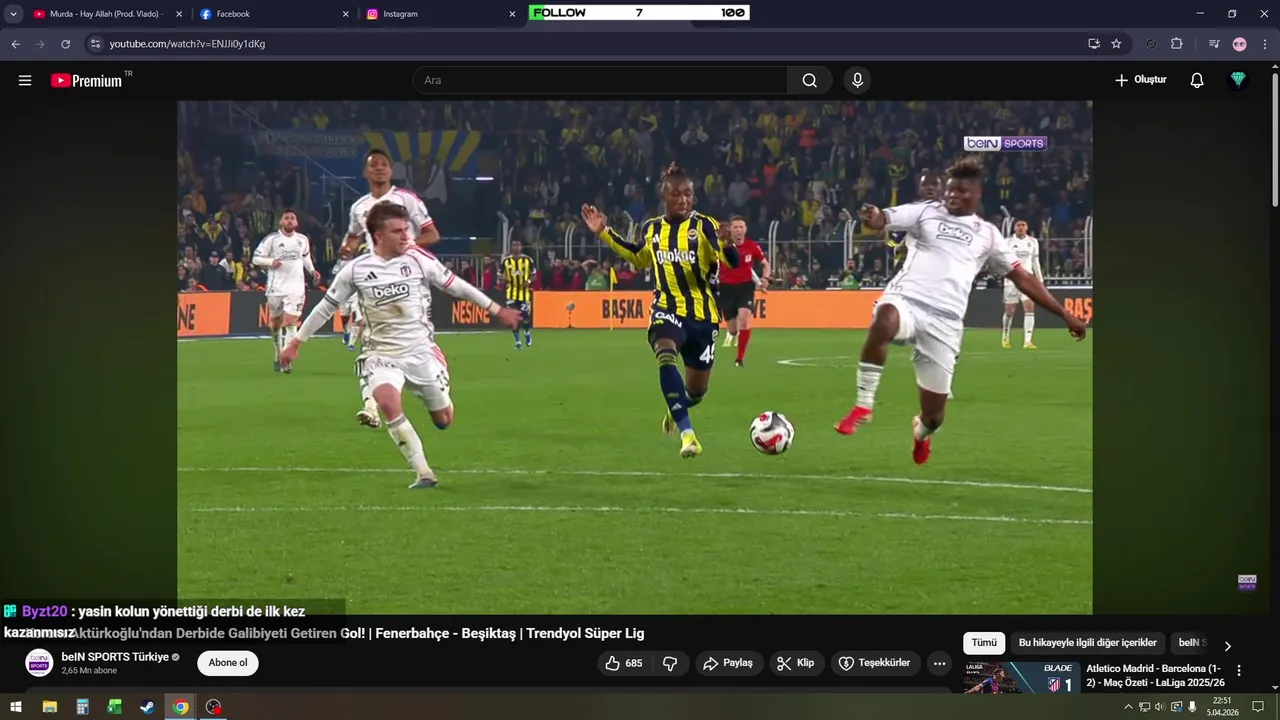Open Atletico Madrid - Barcelona video thumbnail
This screenshot has width=1280, height=720.
point(1022,678)
